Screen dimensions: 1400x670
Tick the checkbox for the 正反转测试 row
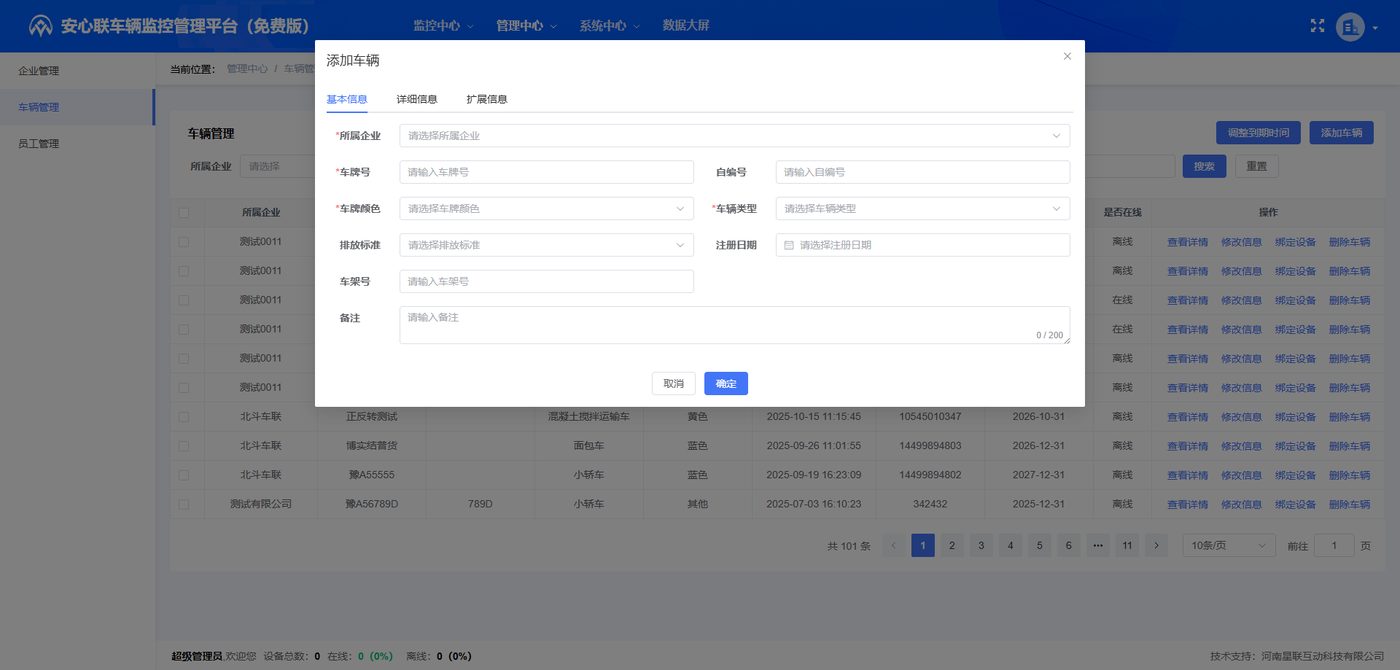pos(183,416)
